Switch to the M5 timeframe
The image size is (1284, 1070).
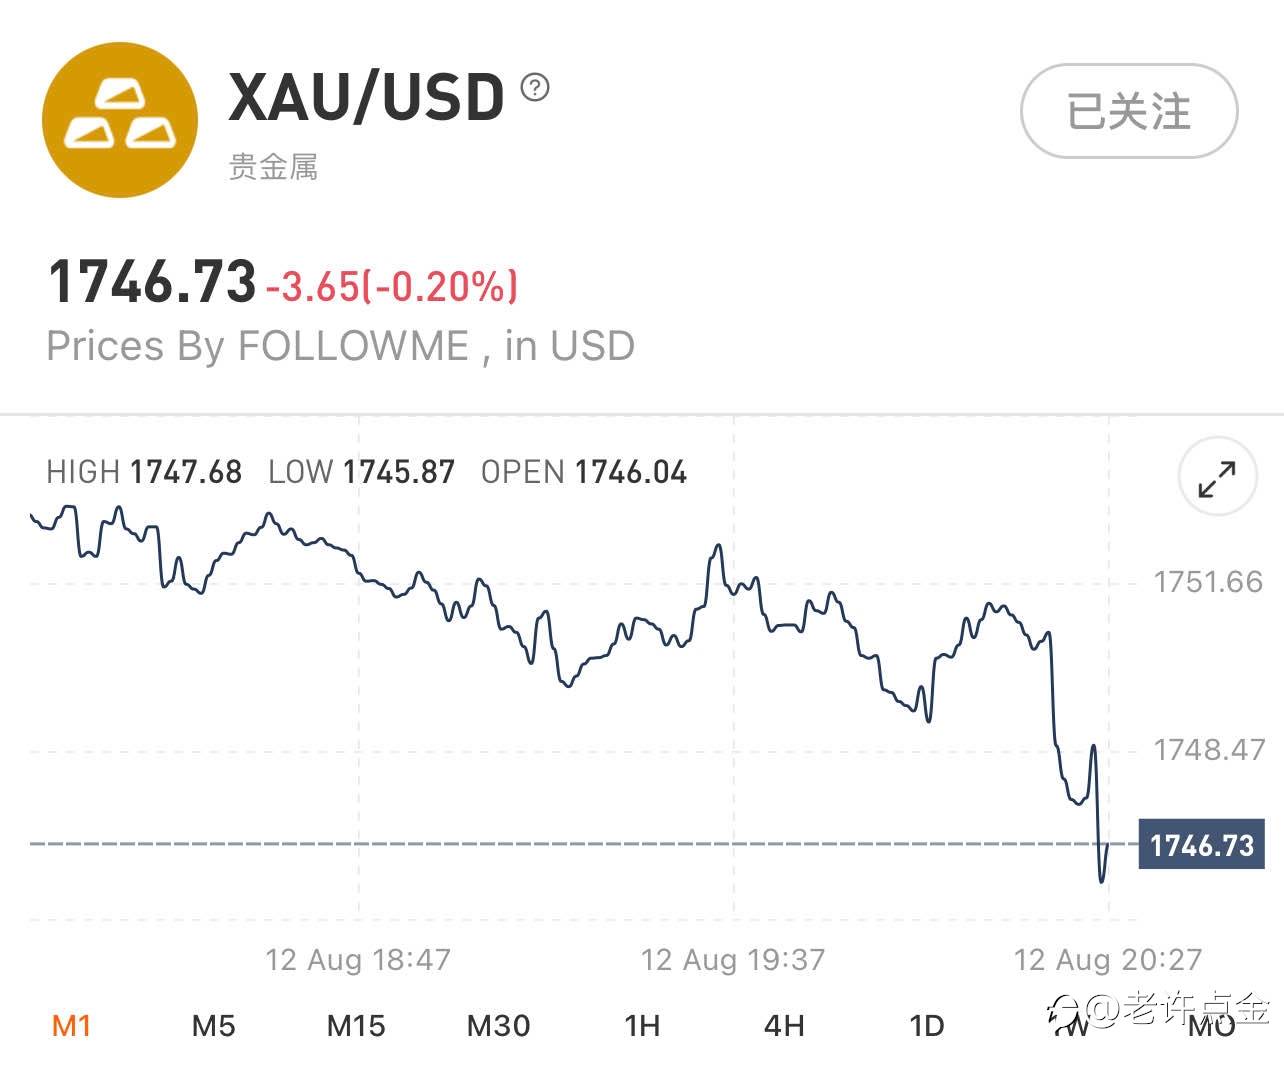pos(213,1025)
